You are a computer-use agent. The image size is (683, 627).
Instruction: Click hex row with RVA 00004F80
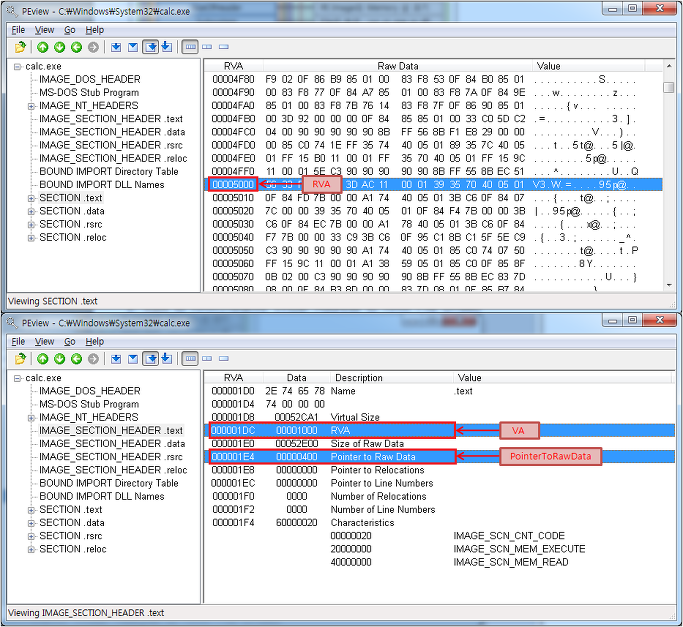coord(433,79)
